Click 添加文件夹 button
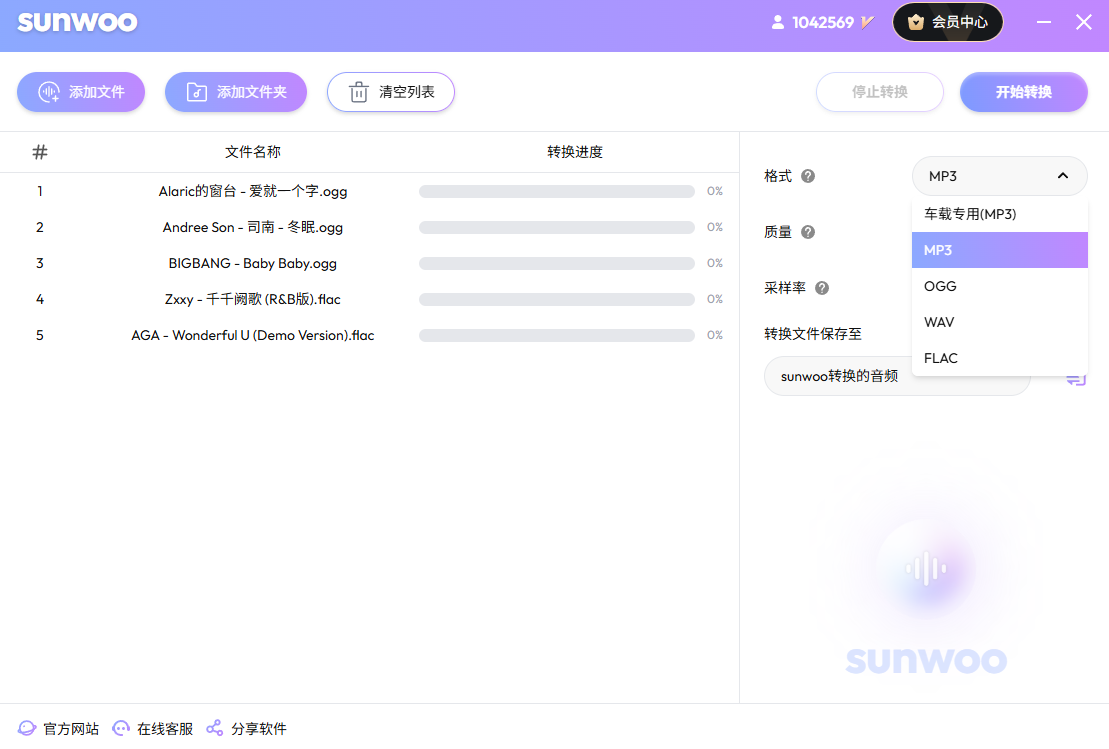 click(236, 92)
